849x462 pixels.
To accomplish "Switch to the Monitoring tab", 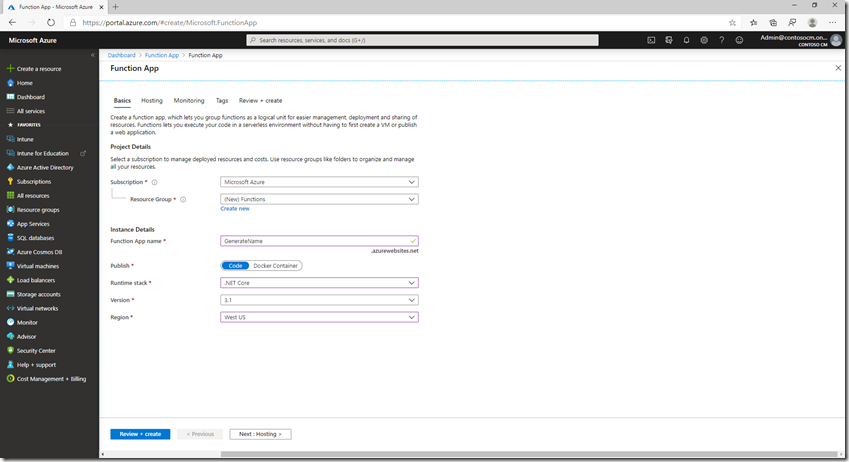I will coord(189,101).
